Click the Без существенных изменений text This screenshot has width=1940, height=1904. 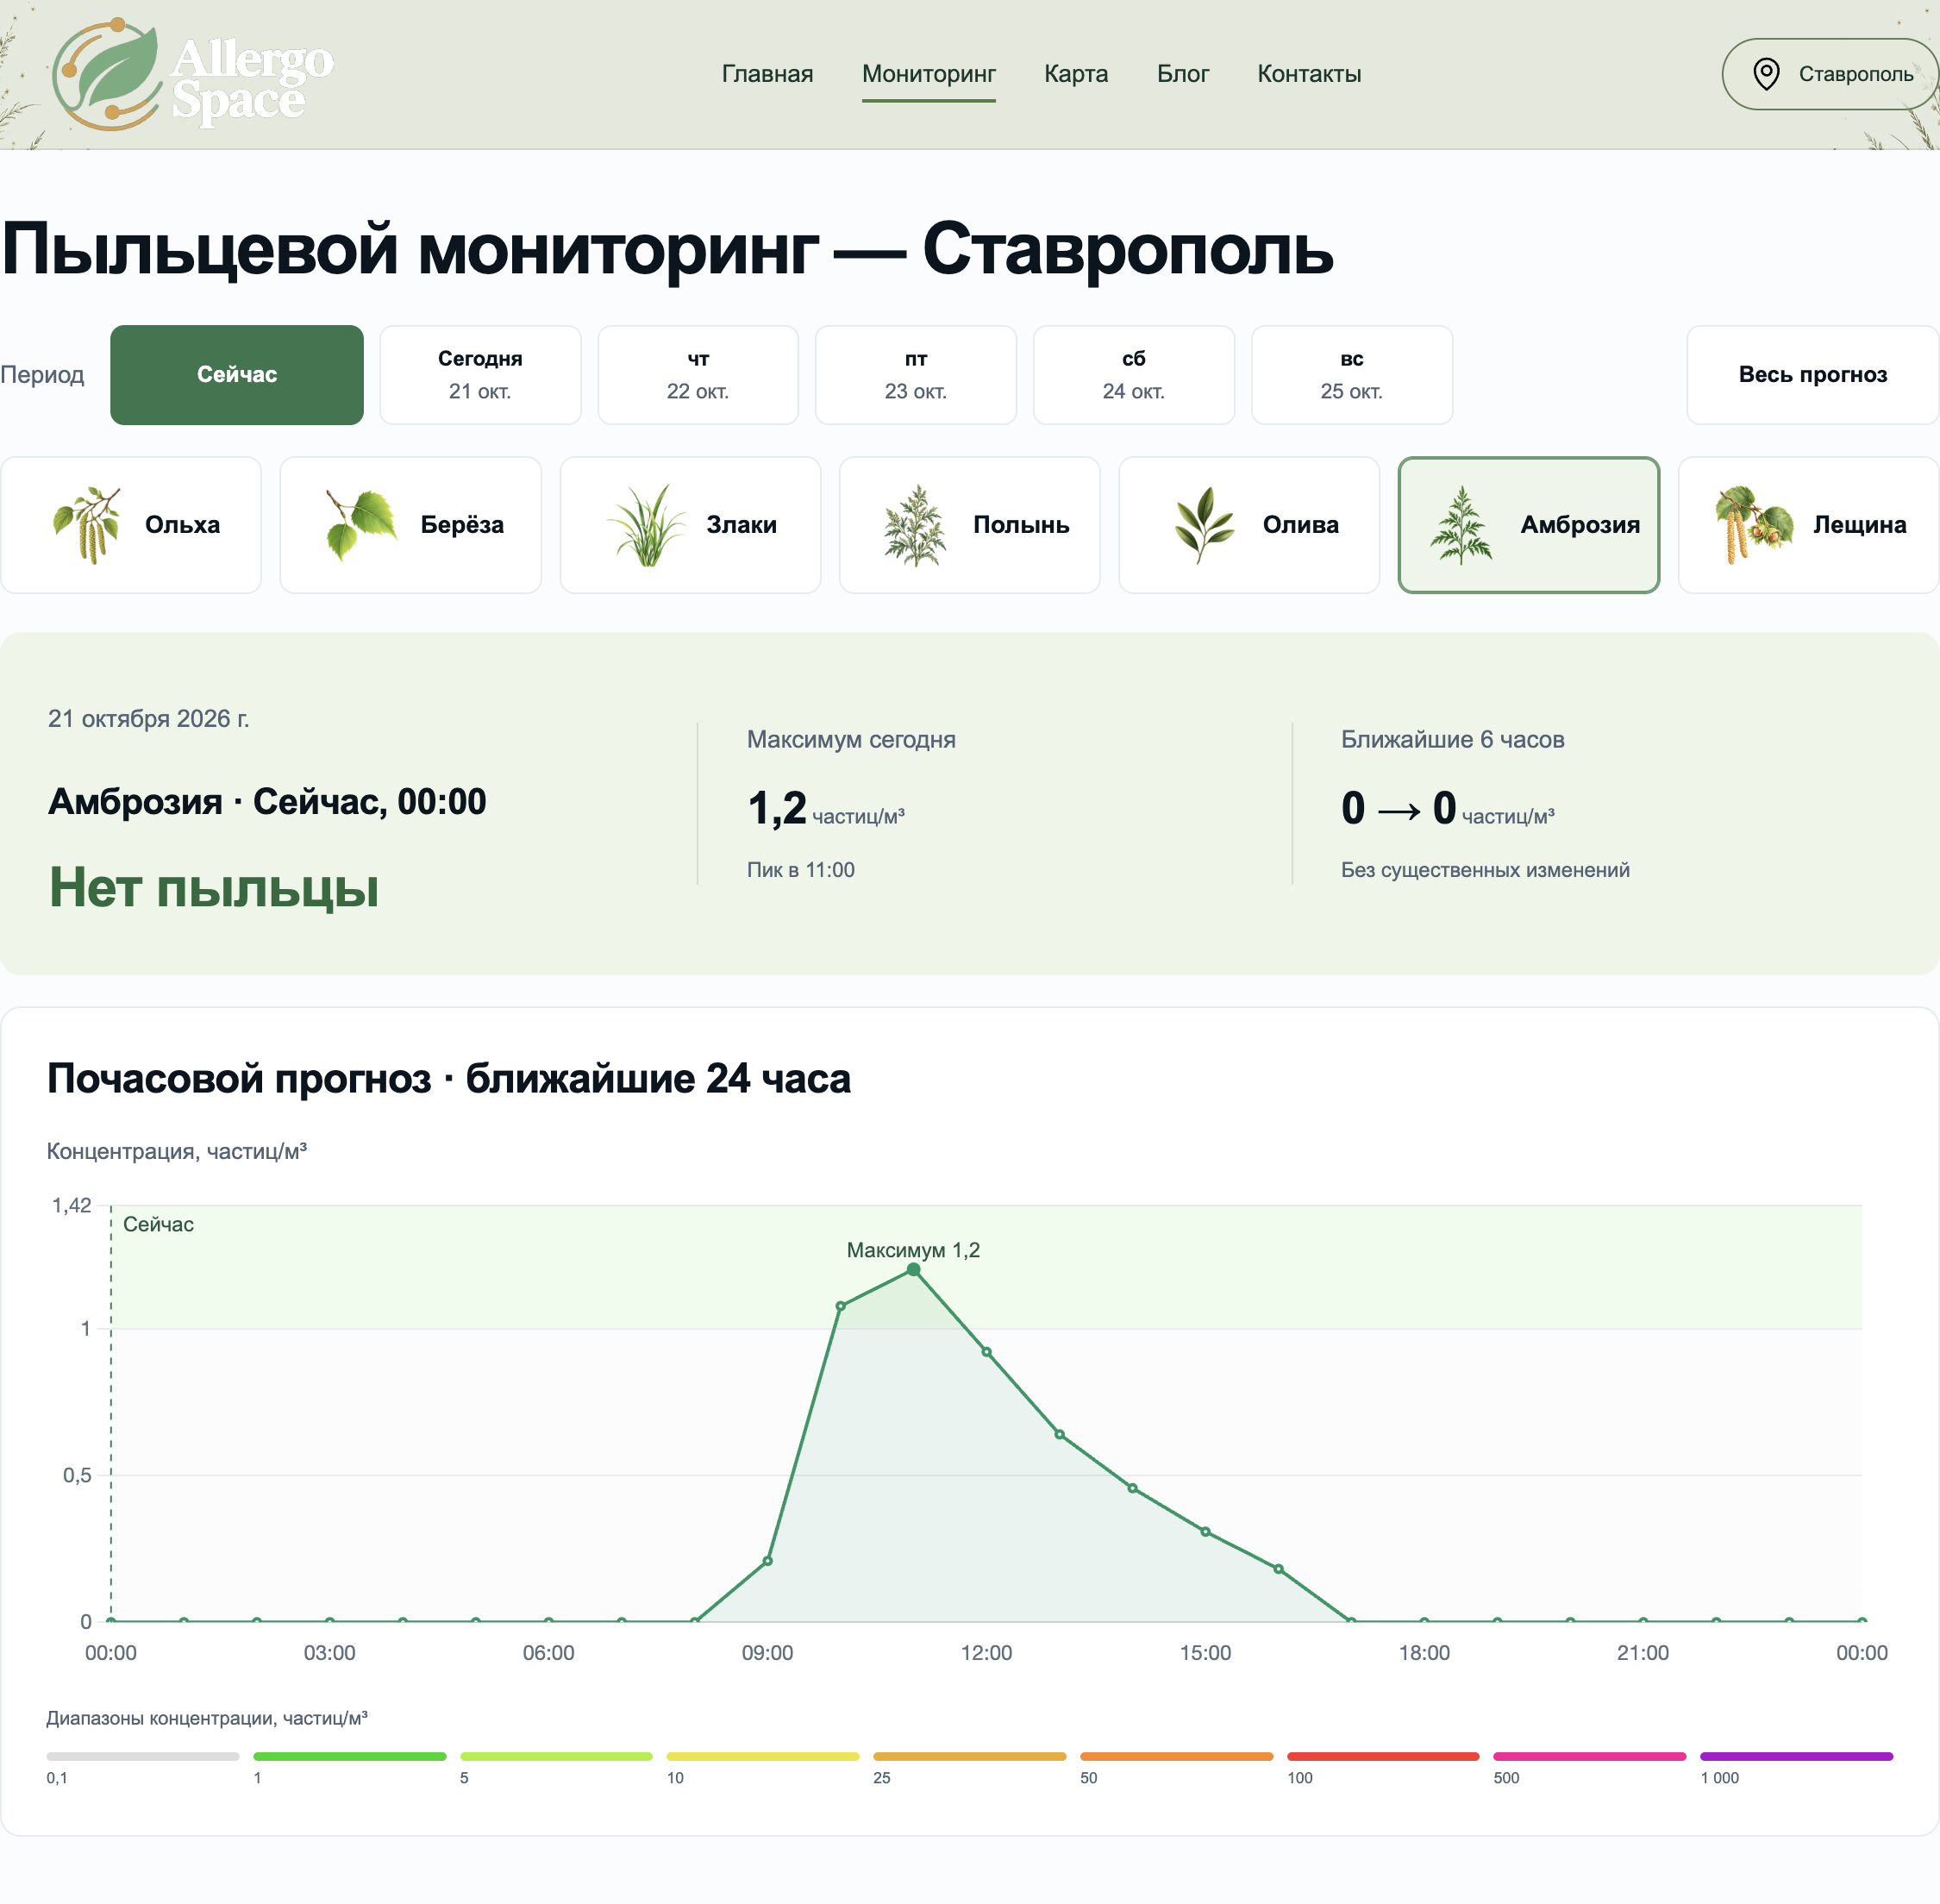tap(1485, 870)
